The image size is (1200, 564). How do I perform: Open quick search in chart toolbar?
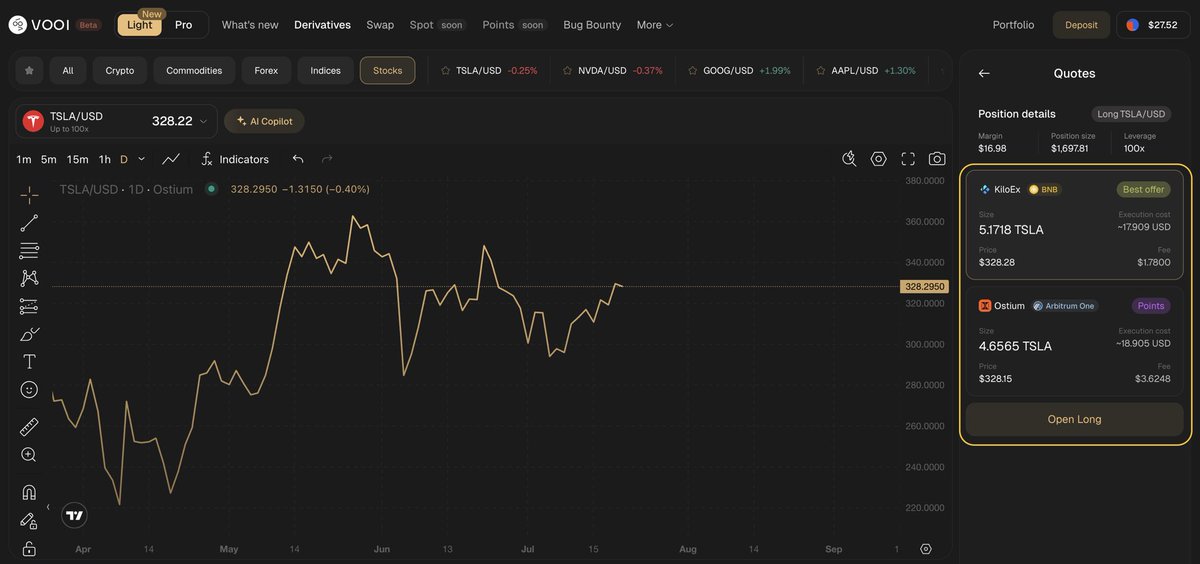tap(849, 159)
